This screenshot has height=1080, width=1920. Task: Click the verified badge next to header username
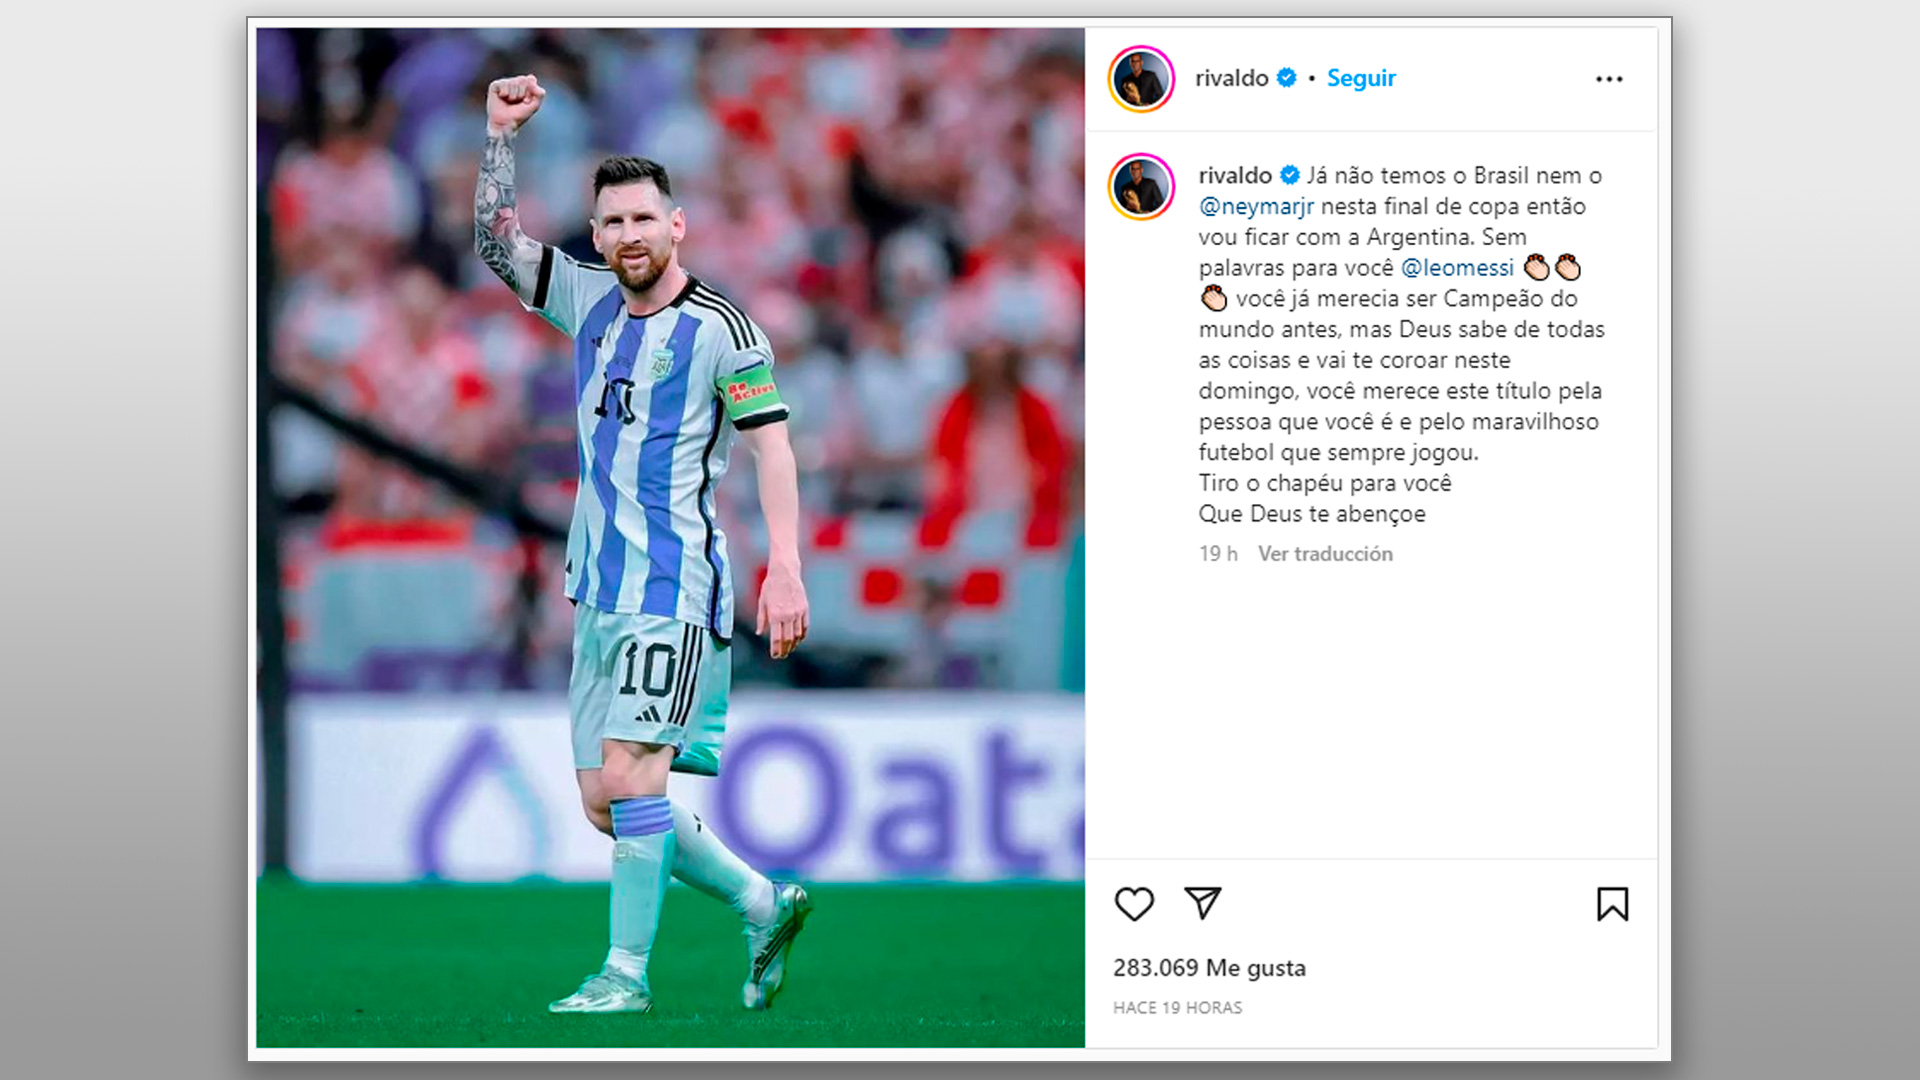click(1287, 77)
